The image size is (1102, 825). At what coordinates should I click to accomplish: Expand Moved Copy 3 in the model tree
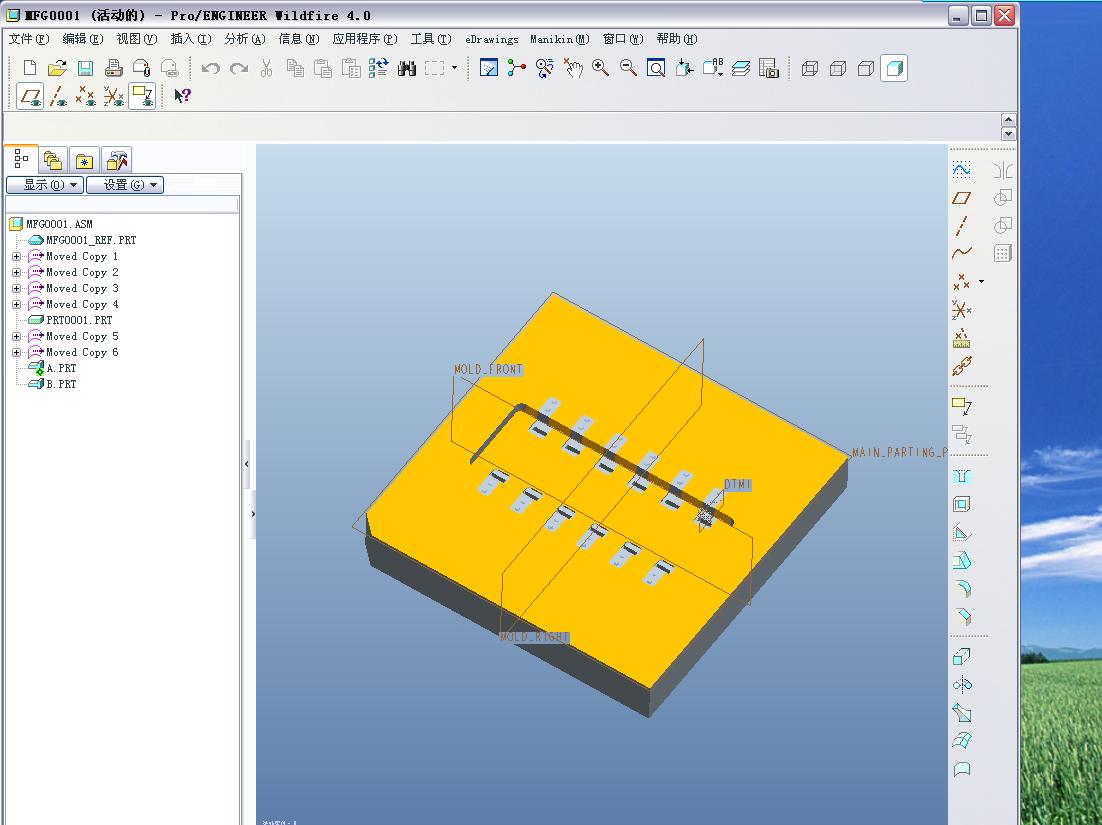(x=16, y=289)
